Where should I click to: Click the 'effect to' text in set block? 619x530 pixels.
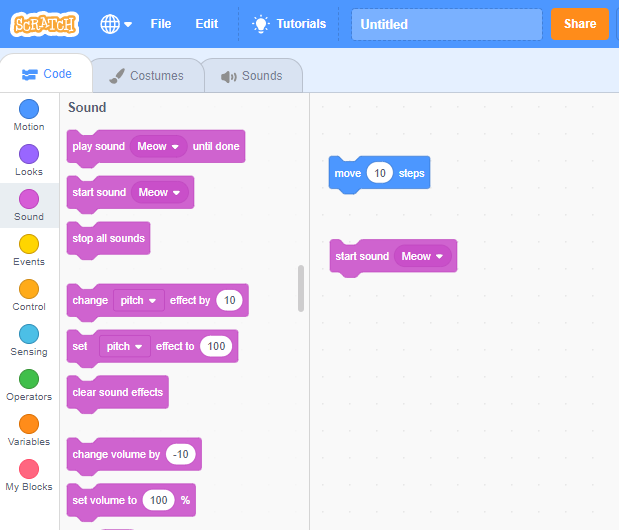175,346
